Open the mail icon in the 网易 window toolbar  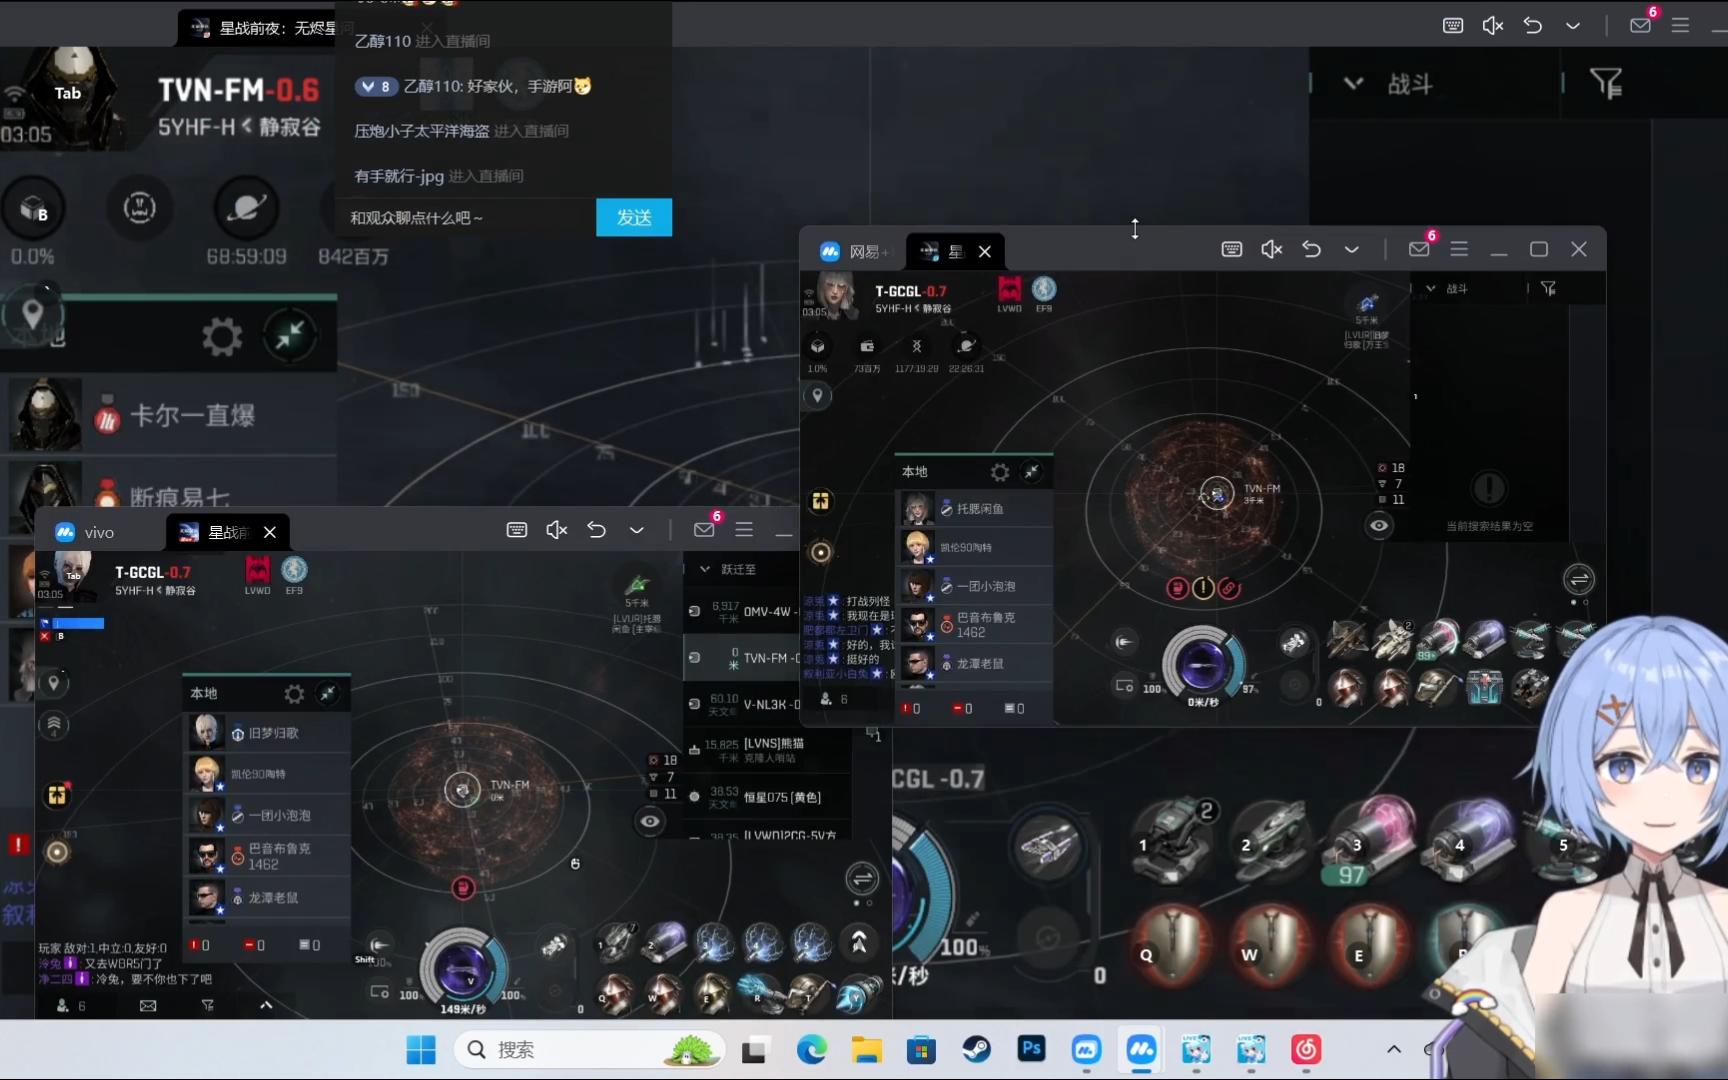point(1419,249)
